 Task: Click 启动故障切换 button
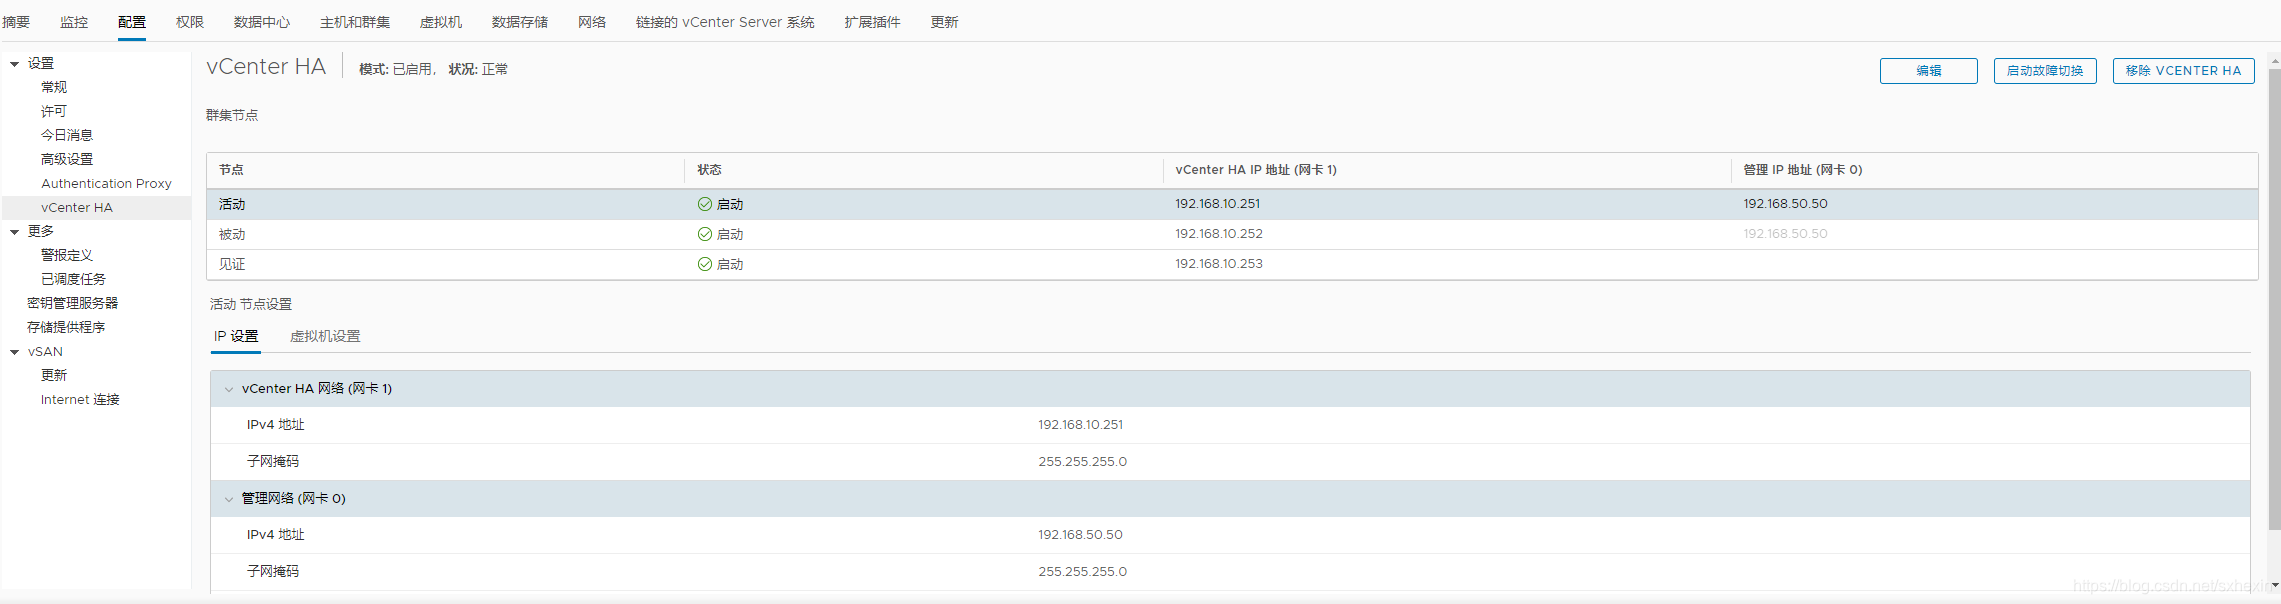point(2045,71)
